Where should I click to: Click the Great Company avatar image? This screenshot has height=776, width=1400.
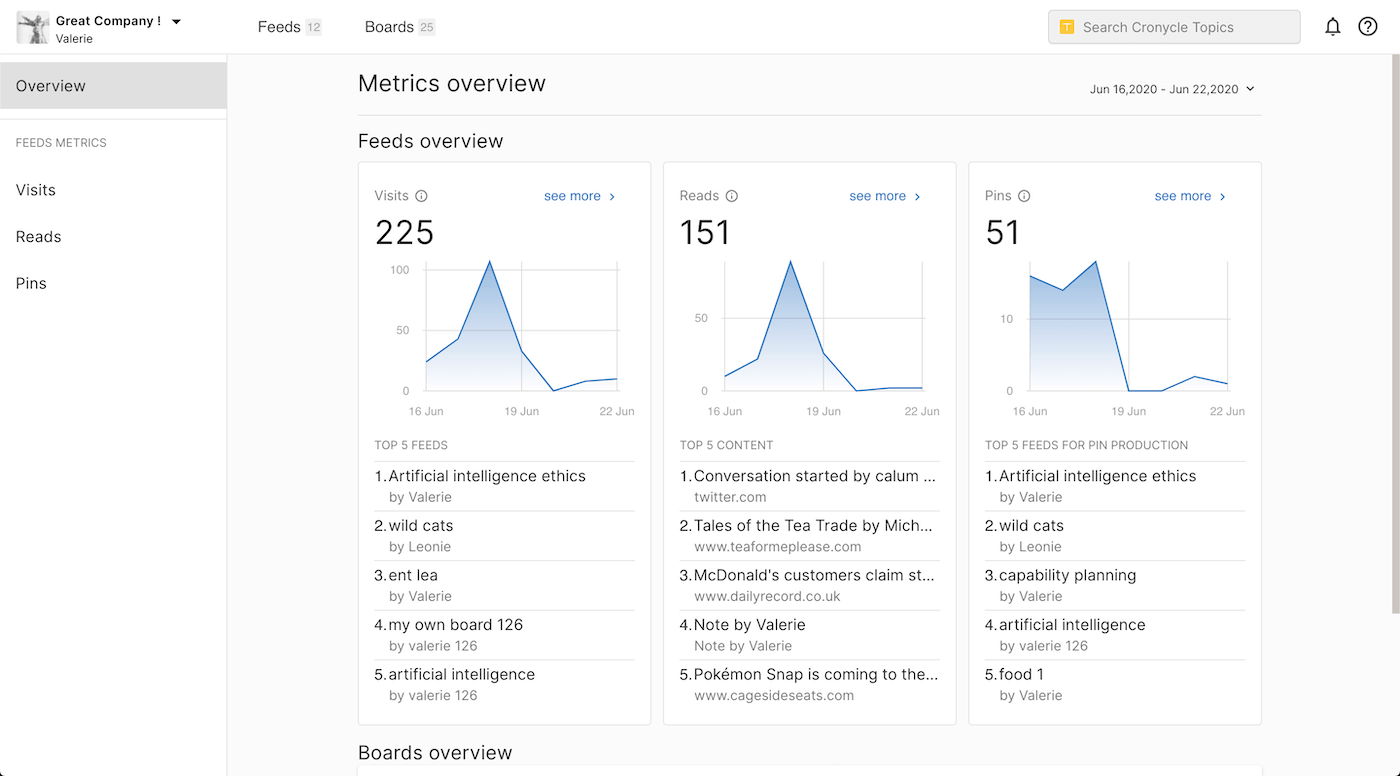coord(33,28)
